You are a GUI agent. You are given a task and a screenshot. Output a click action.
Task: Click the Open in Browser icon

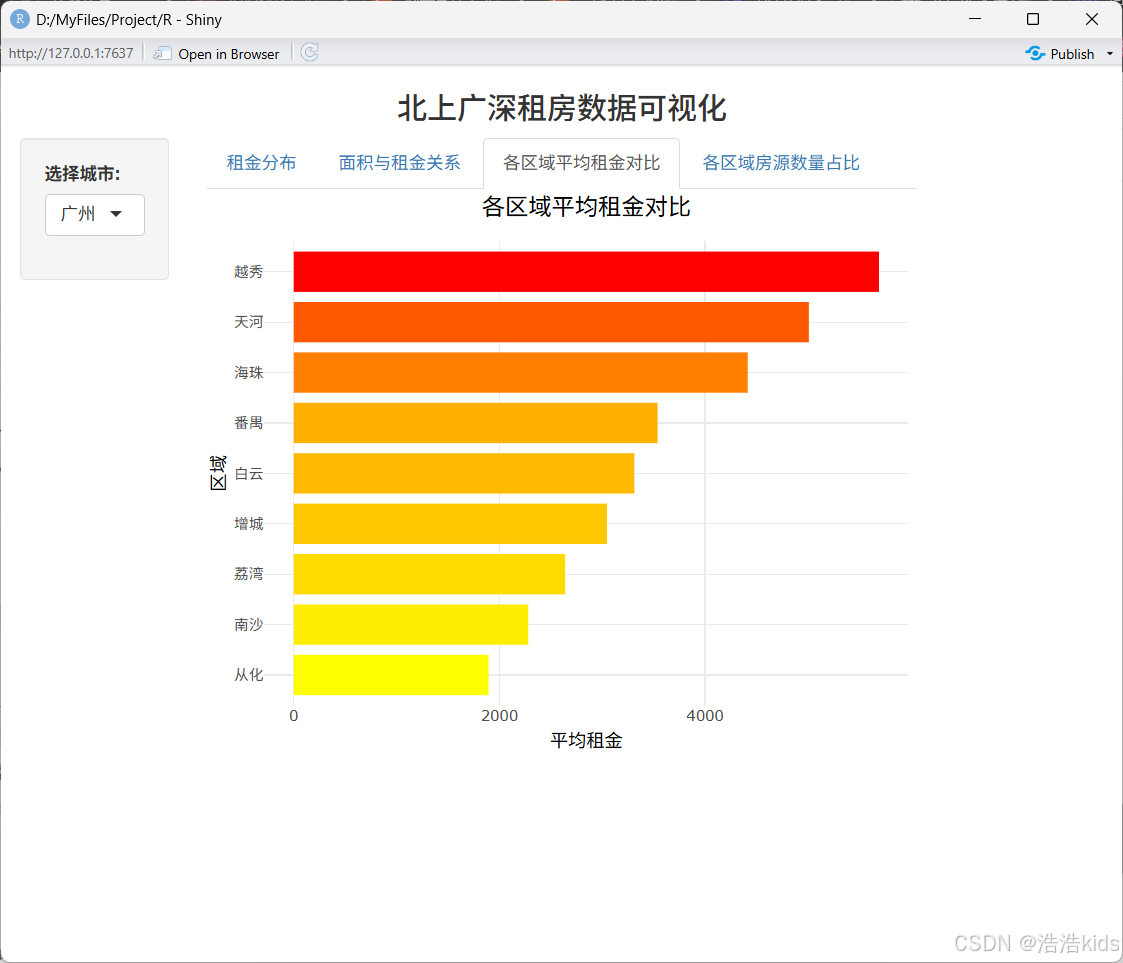tap(163, 54)
